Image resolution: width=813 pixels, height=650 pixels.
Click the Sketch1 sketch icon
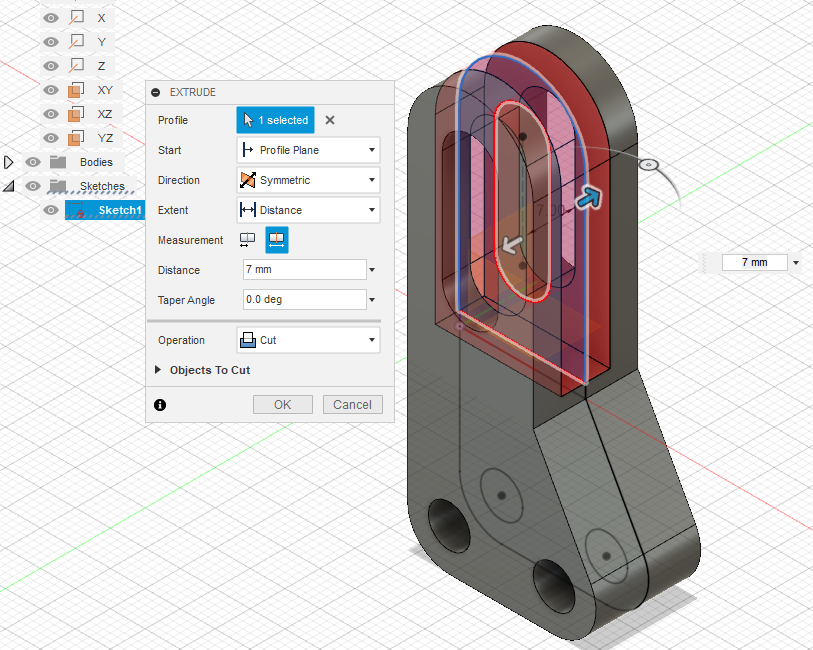pos(76,210)
